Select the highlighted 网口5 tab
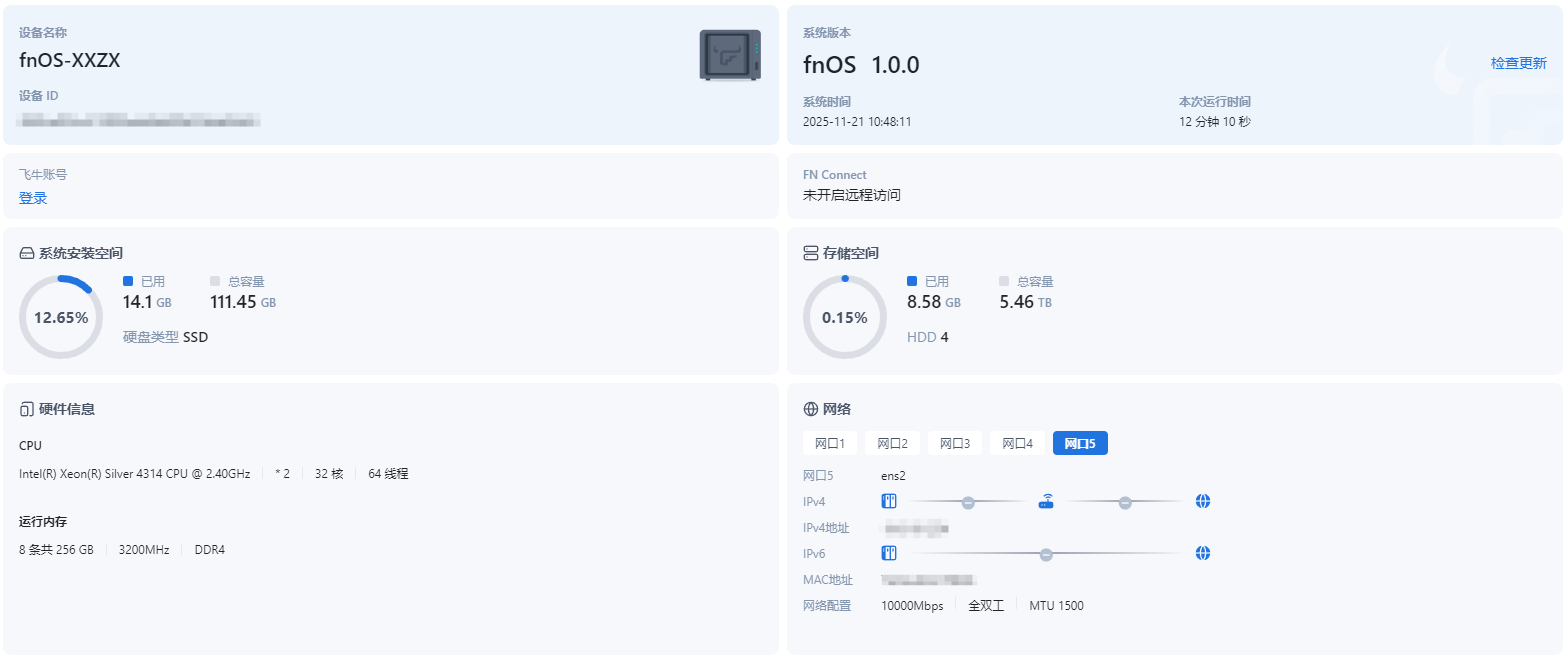This screenshot has height=665, width=1567. point(1080,443)
